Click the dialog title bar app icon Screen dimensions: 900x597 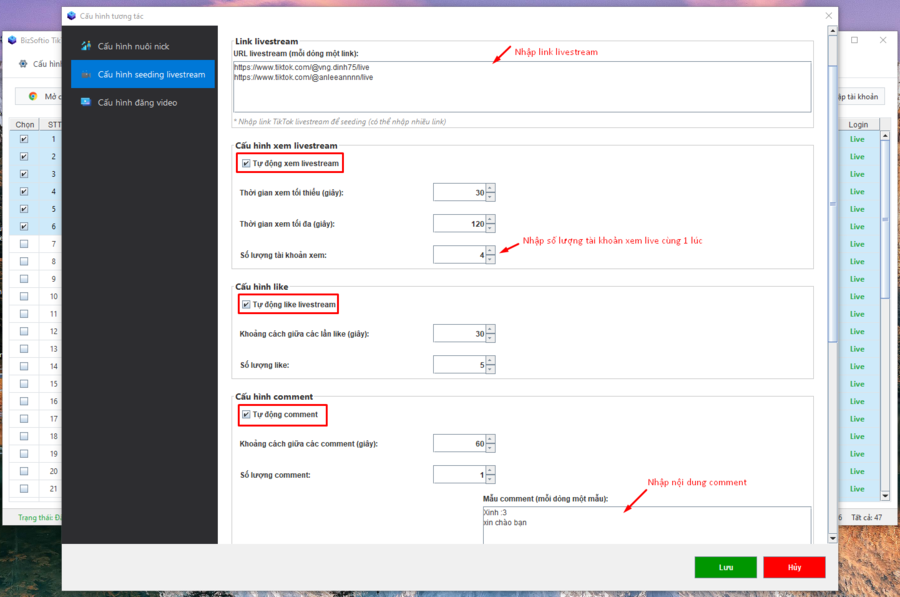coord(71,15)
